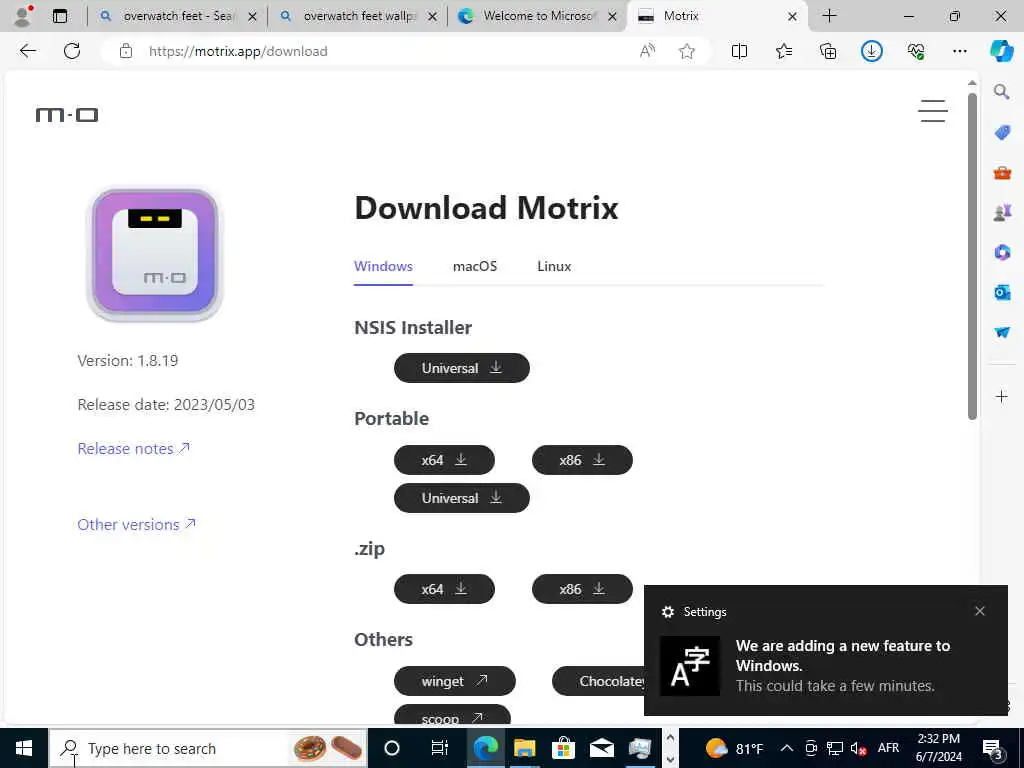Add a new sidebar app
Image resolution: width=1024 pixels, height=768 pixels.
point(1002,396)
